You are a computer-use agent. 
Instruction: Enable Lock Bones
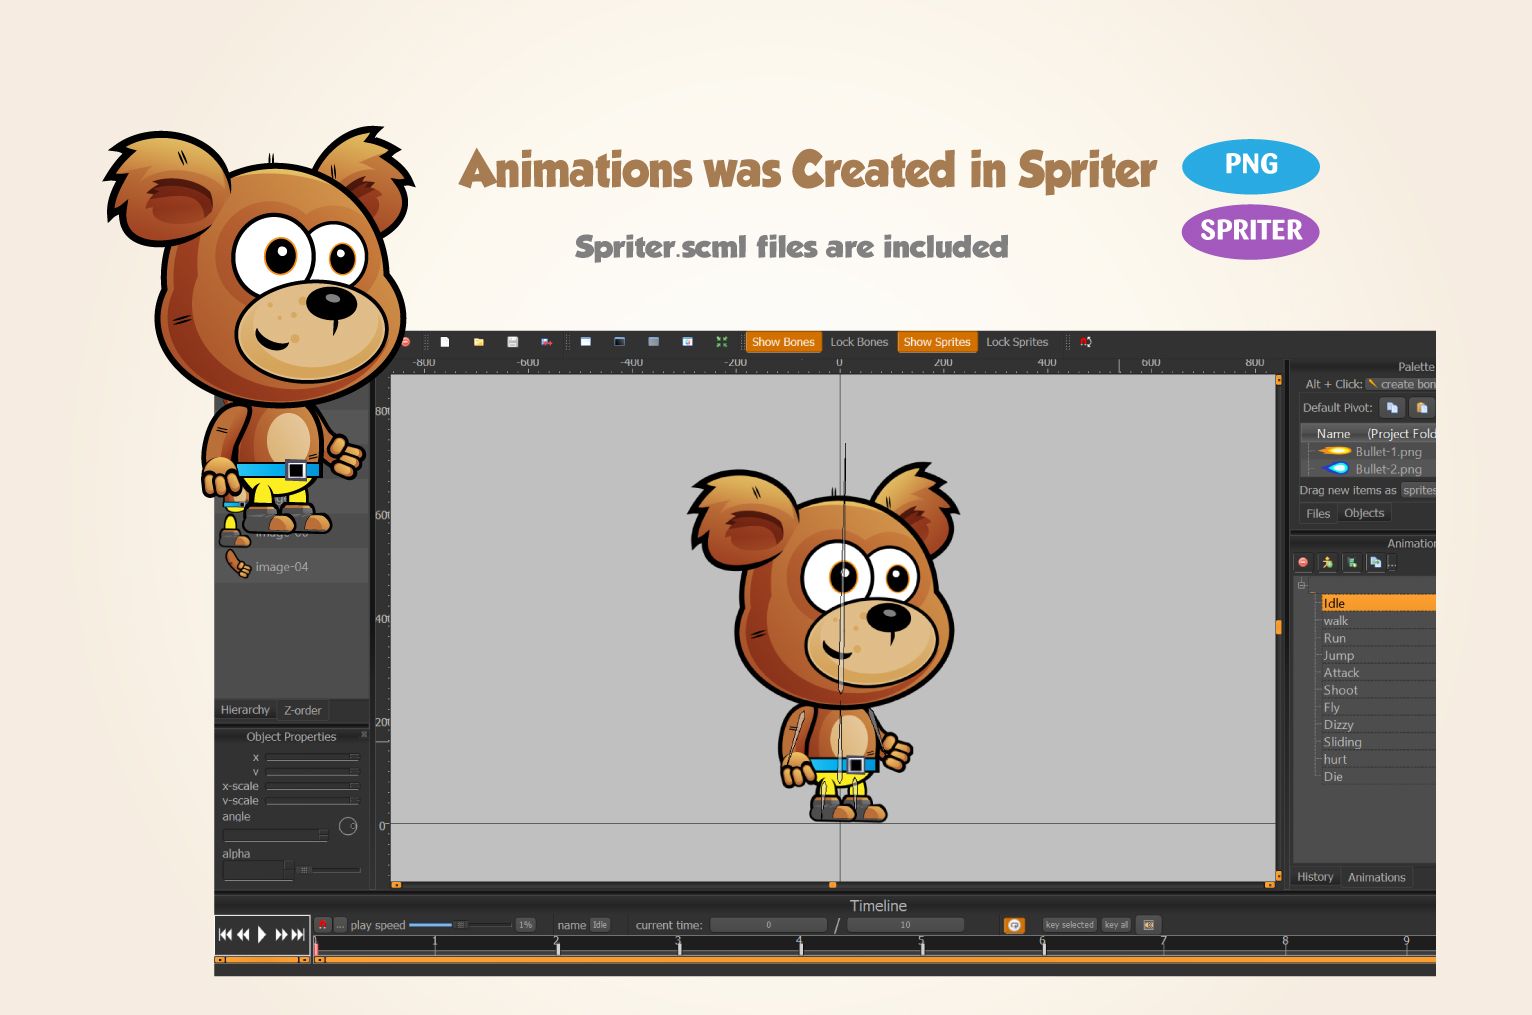(859, 342)
